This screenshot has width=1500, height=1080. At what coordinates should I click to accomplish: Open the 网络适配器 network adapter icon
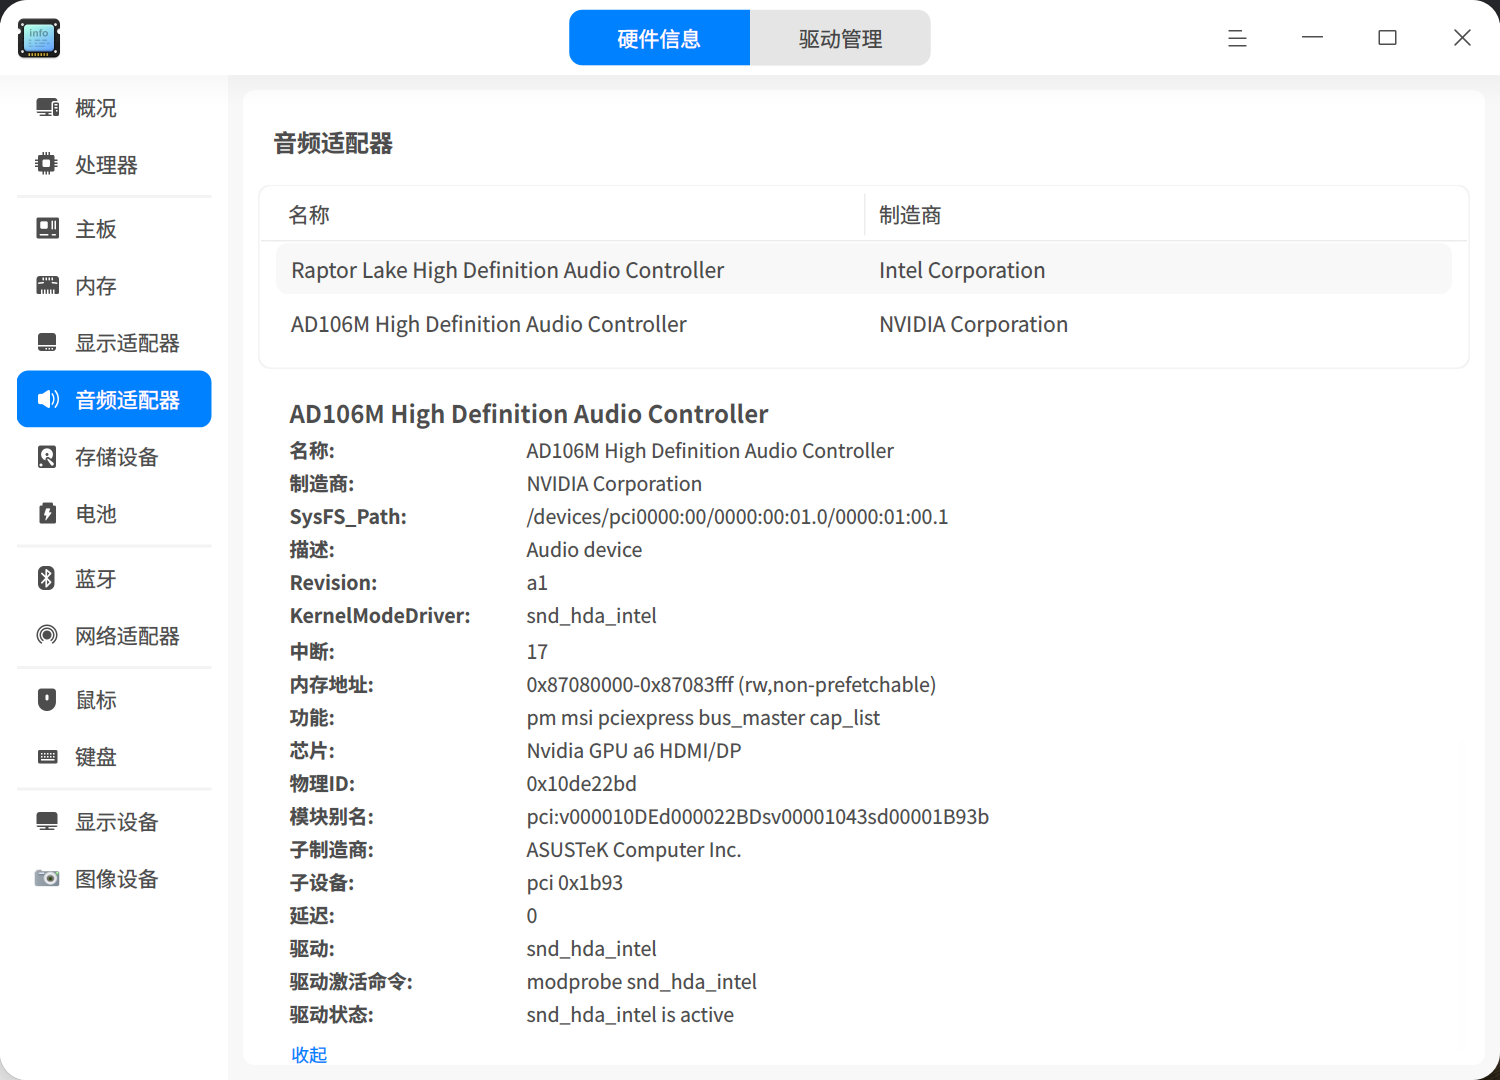pyautogui.click(x=47, y=636)
